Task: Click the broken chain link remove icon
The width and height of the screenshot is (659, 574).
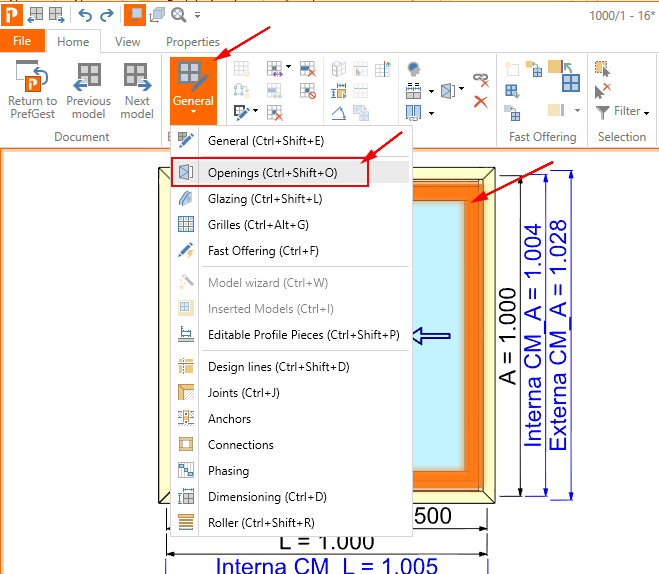Action: (481, 79)
